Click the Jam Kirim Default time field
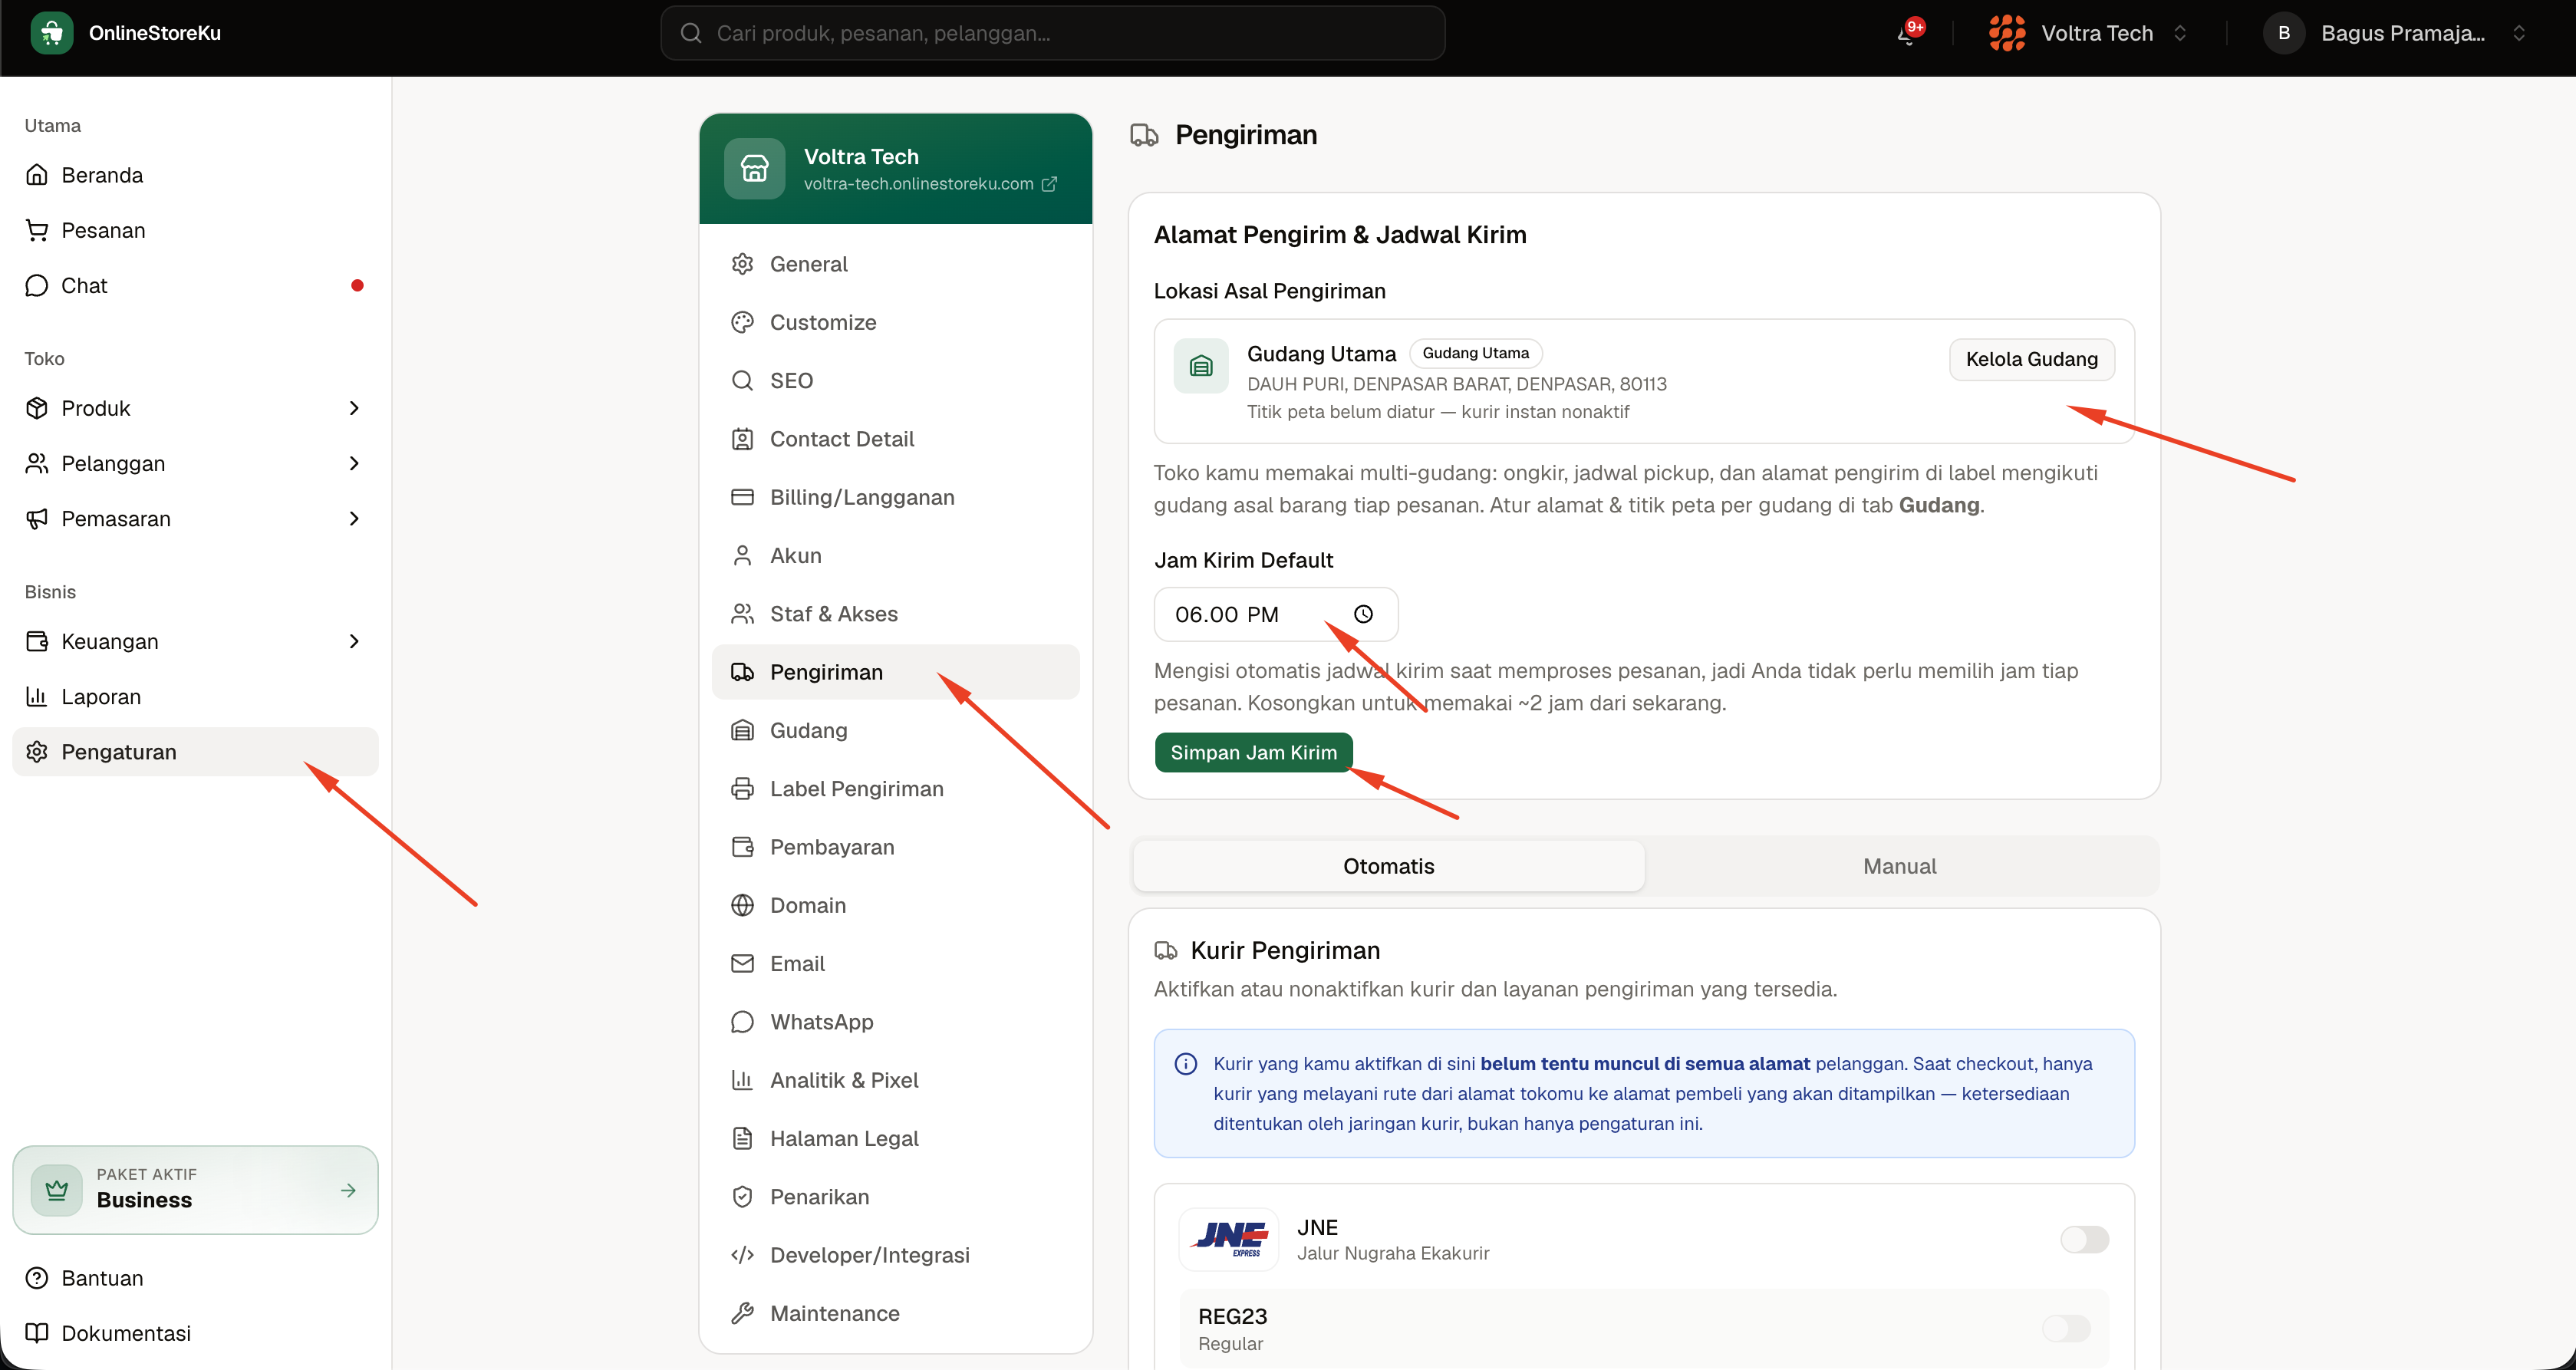The height and width of the screenshot is (1370, 2576). coord(1275,614)
